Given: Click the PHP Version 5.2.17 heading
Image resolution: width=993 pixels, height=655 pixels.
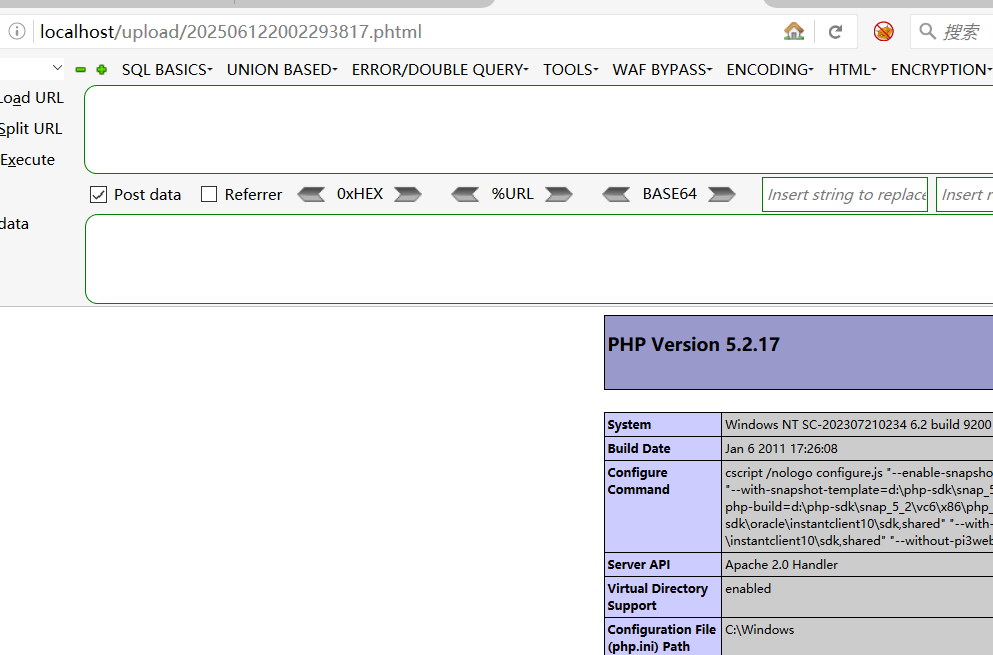Looking at the screenshot, I should [693, 345].
